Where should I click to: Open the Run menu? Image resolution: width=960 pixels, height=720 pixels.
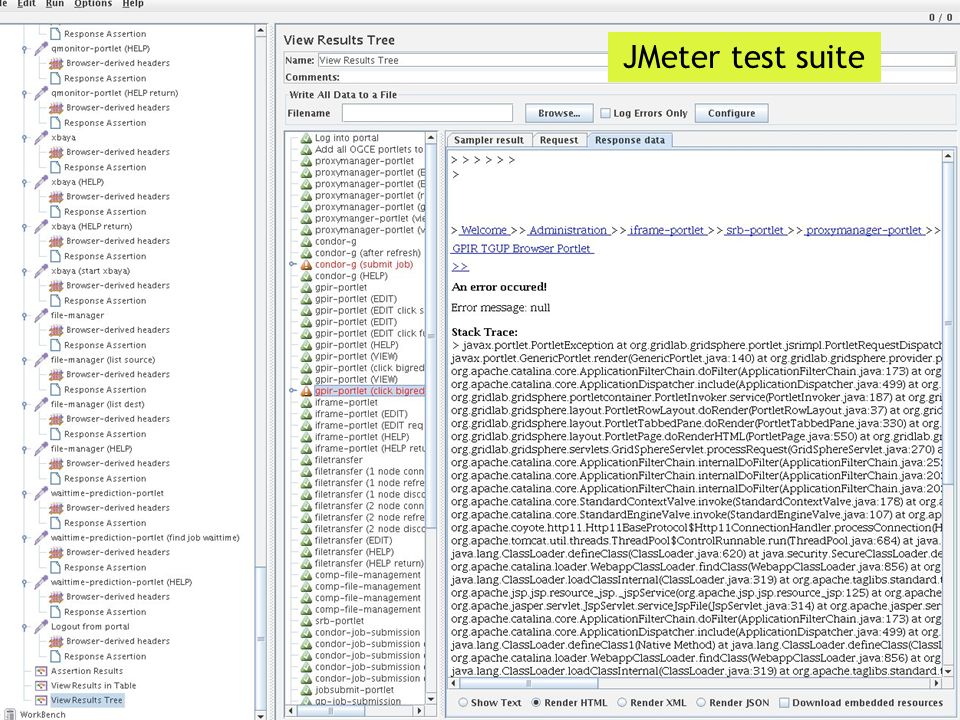pyautogui.click(x=54, y=4)
